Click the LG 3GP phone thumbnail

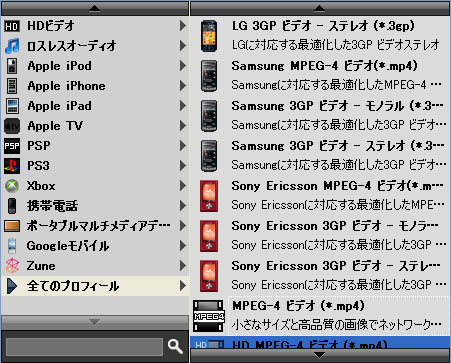coord(209,36)
